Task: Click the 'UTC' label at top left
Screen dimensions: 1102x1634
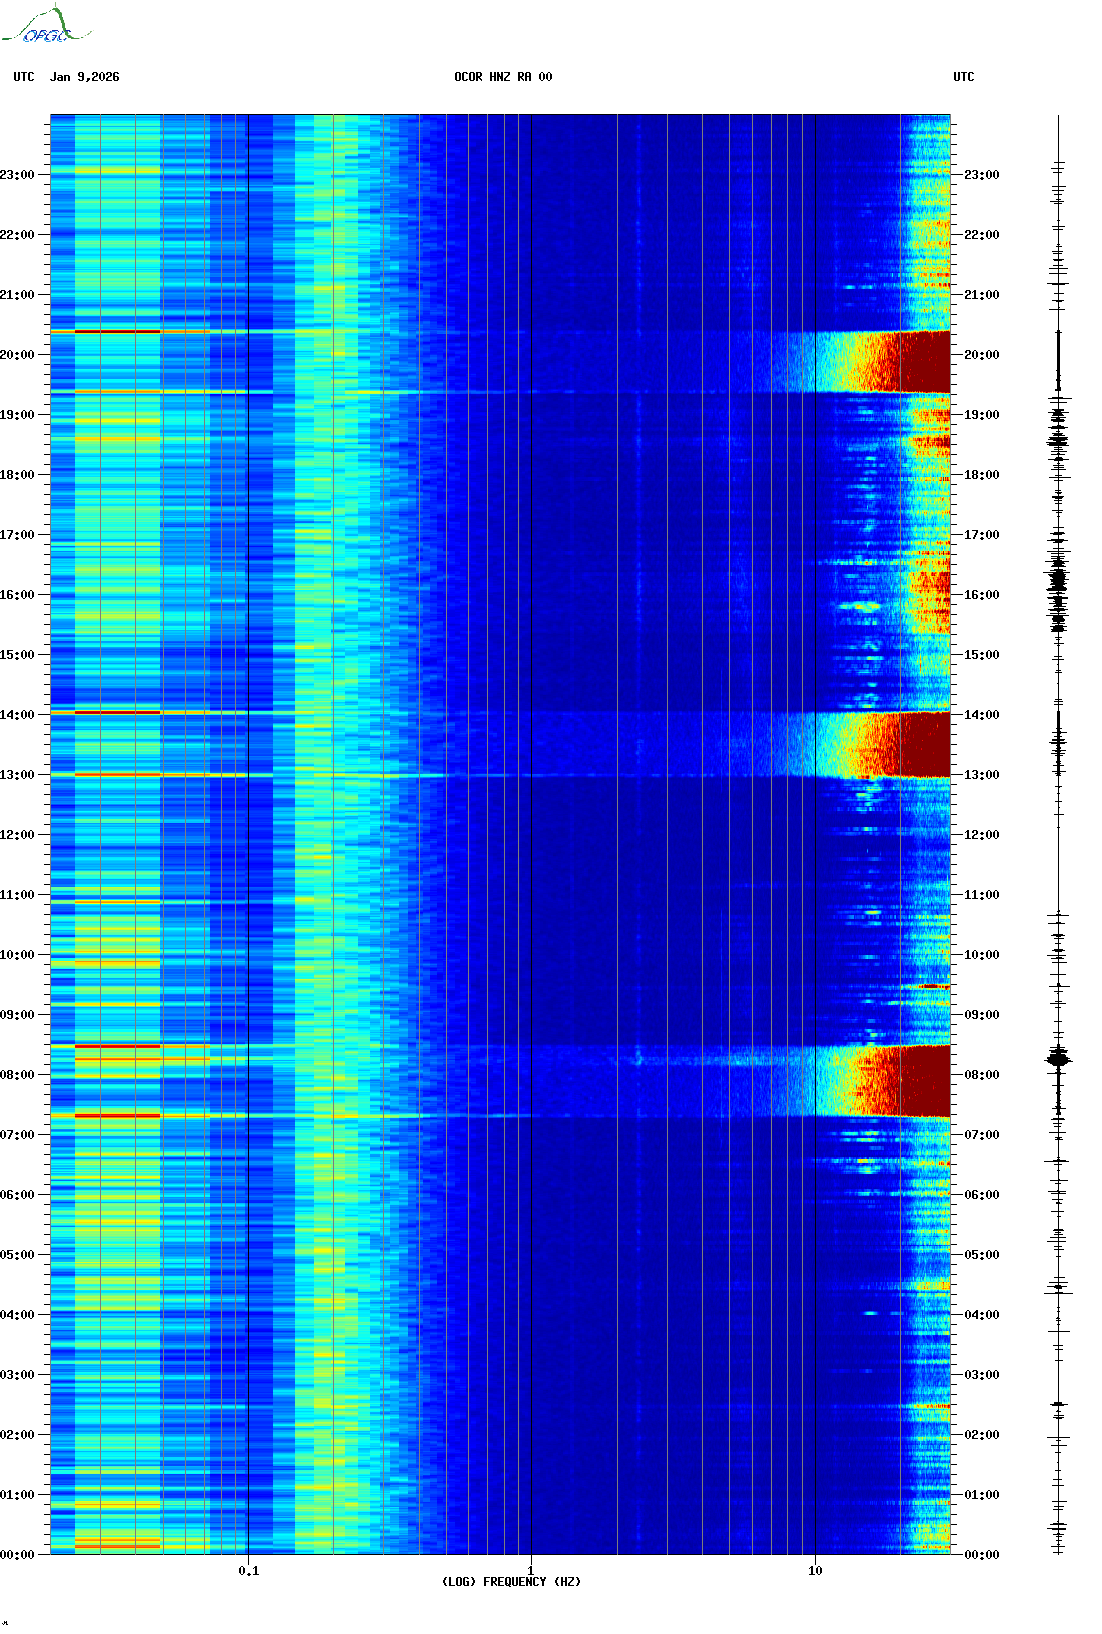Action: [x=24, y=77]
